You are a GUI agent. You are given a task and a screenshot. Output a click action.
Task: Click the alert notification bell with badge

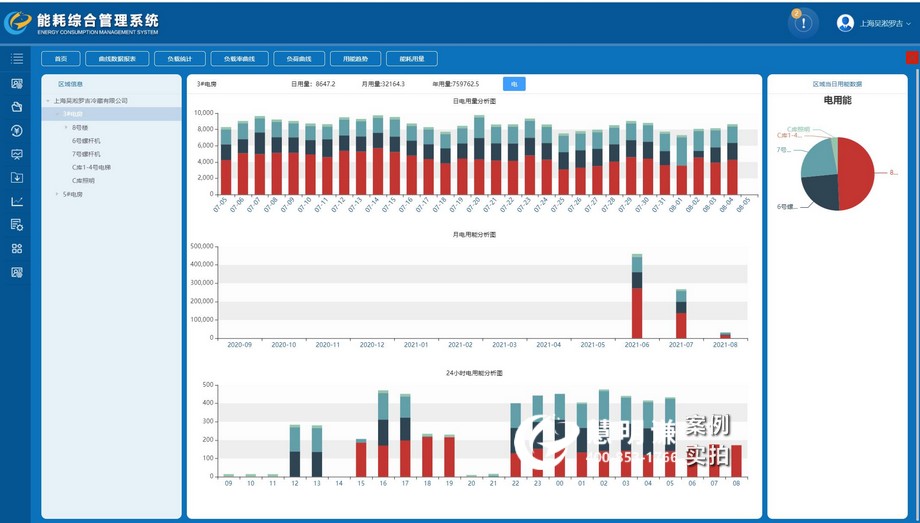tap(803, 23)
